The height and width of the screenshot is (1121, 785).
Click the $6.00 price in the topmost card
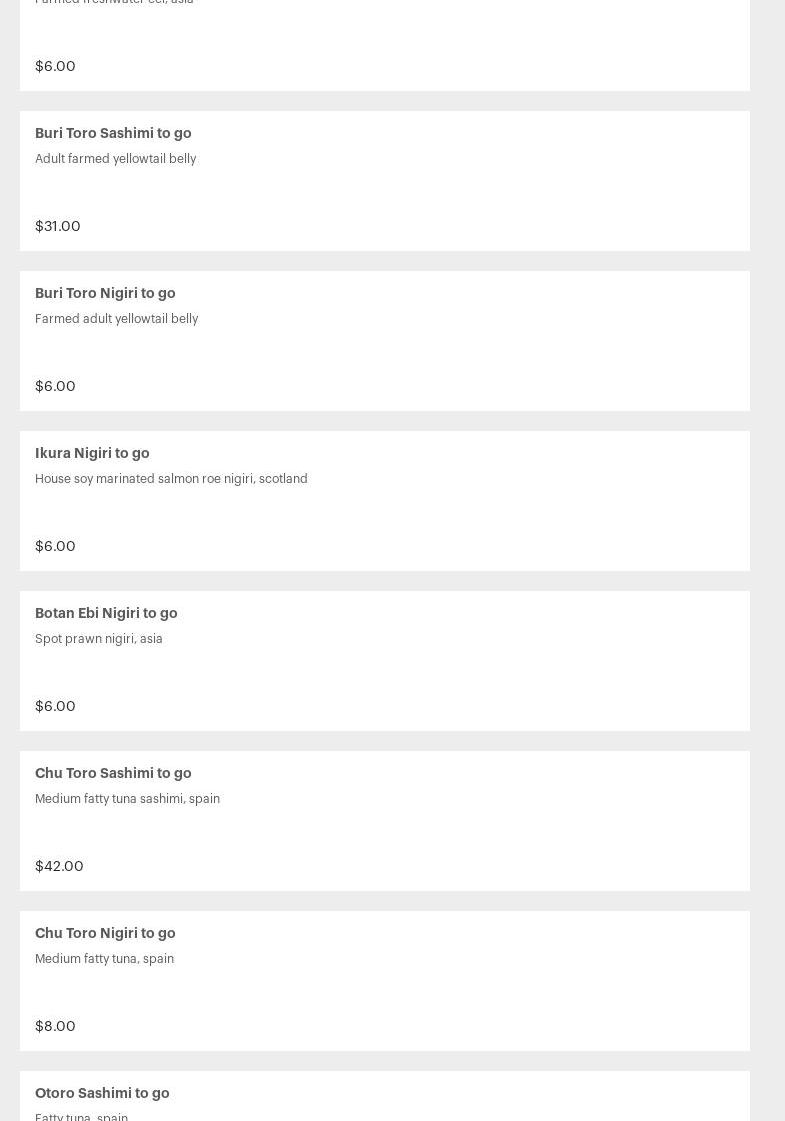(55, 66)
